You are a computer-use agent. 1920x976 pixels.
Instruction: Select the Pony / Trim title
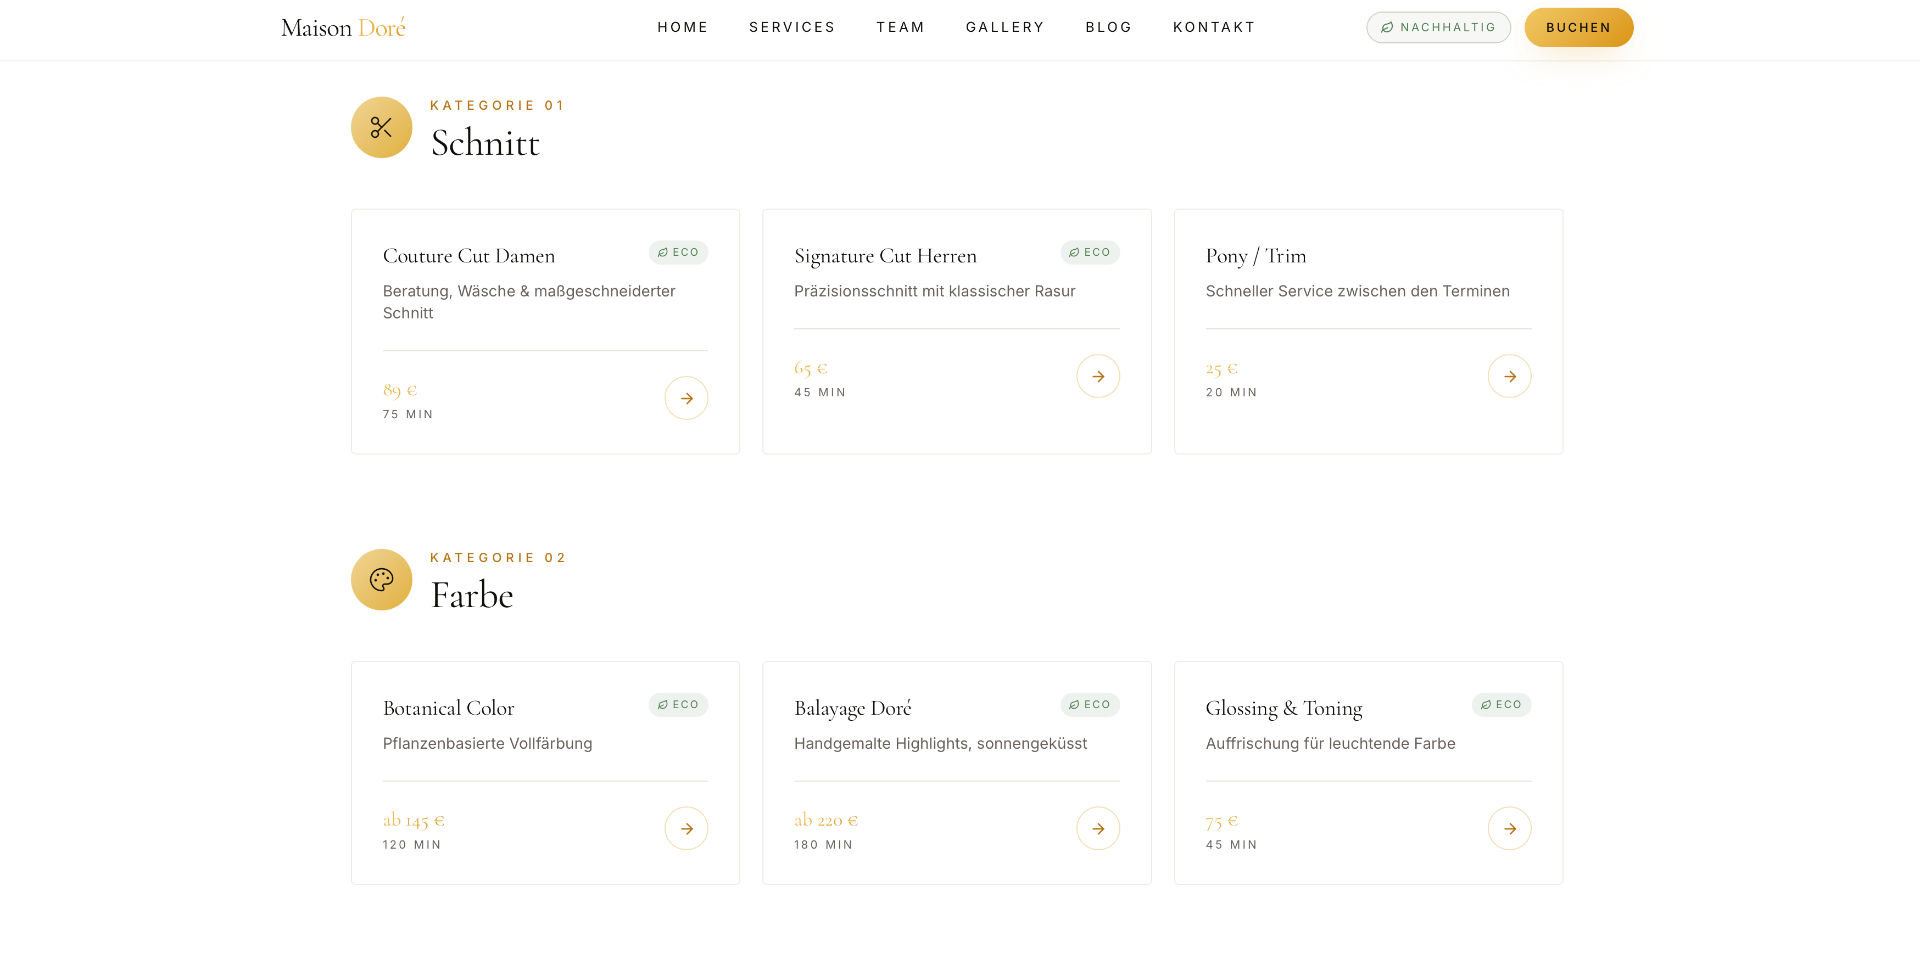click(1256, 256)
